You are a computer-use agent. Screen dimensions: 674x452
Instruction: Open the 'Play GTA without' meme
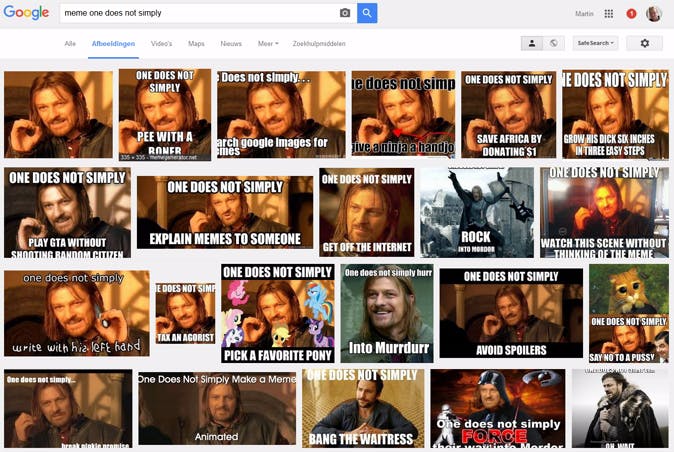(67, 213)
